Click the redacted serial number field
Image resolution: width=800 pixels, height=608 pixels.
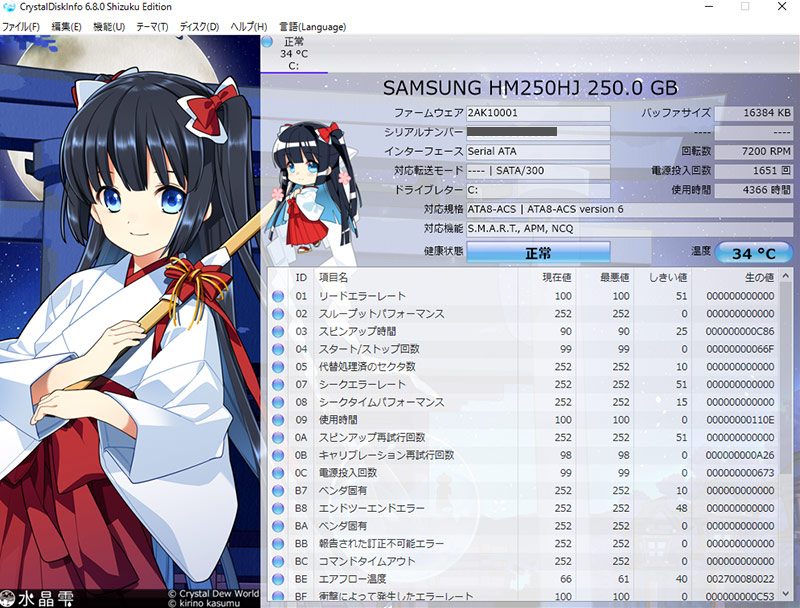538,132
